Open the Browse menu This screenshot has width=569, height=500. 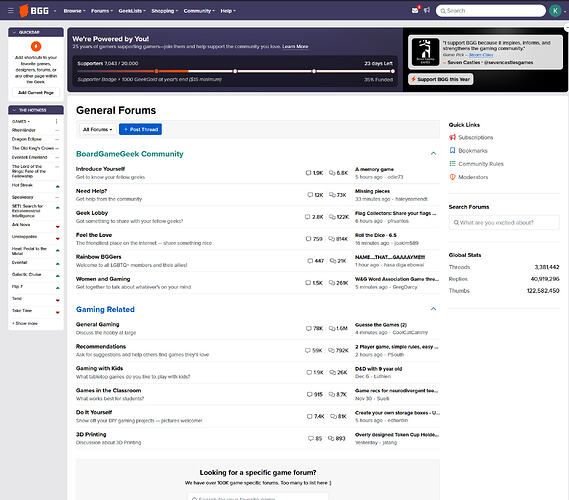[x=74, y=11]
